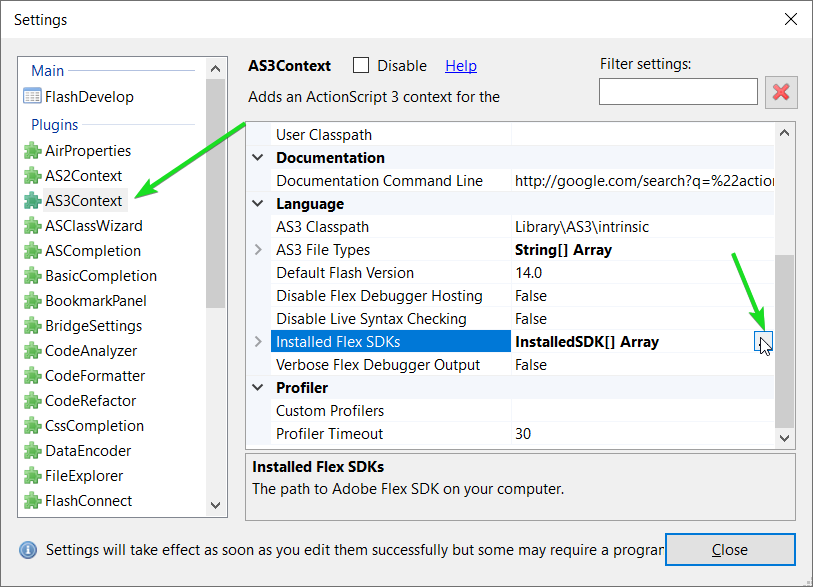Expand the Installed Flex SDKs row
Viewport: 813px width, 587px height.
point(258,341)
